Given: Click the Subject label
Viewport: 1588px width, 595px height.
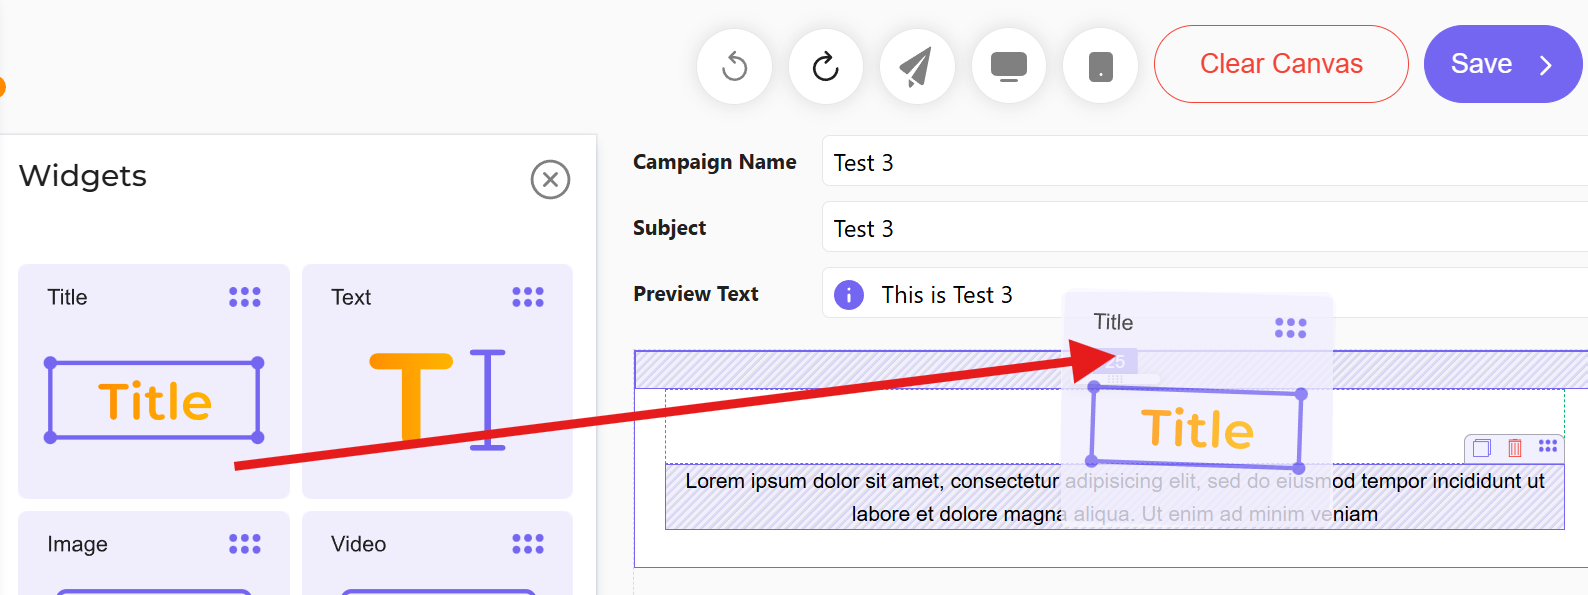Looking at the screenshot, I should click(x=669, y=228).
